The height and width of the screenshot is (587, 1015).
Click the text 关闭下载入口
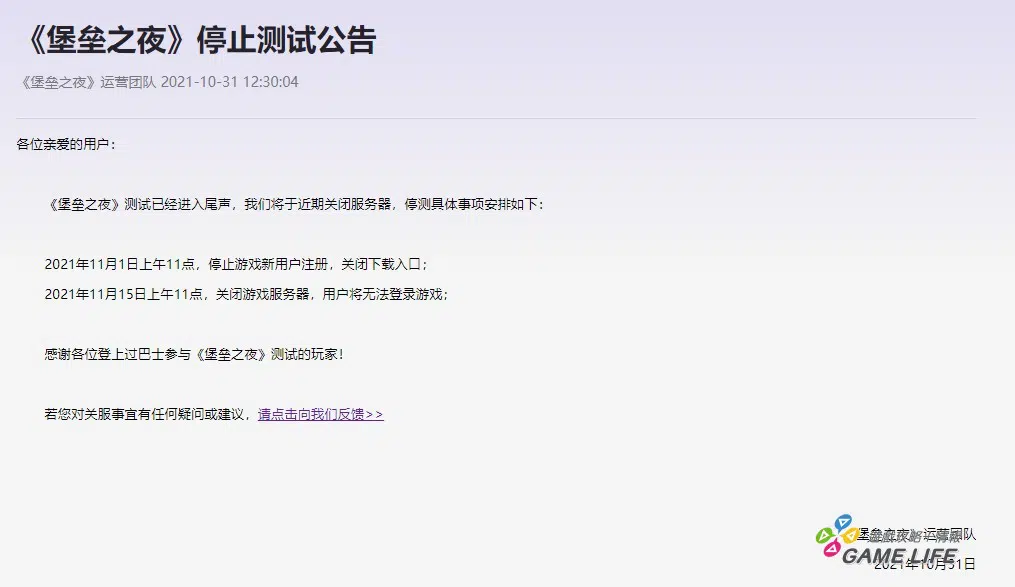[x=384, y=264]
